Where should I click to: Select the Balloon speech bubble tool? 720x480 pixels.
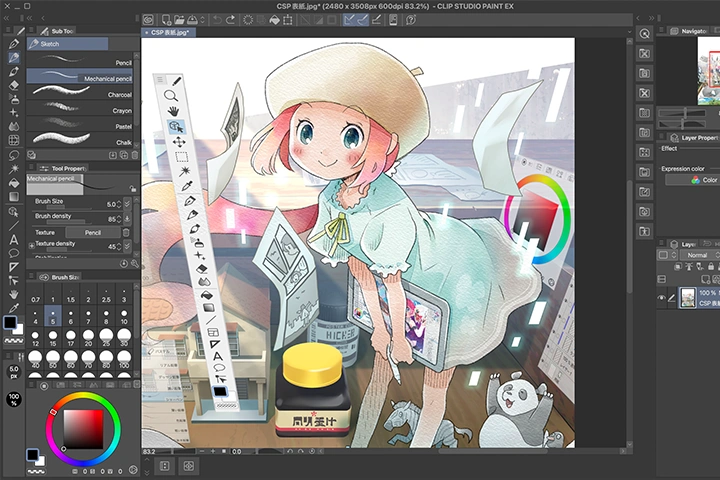point(14,253)
